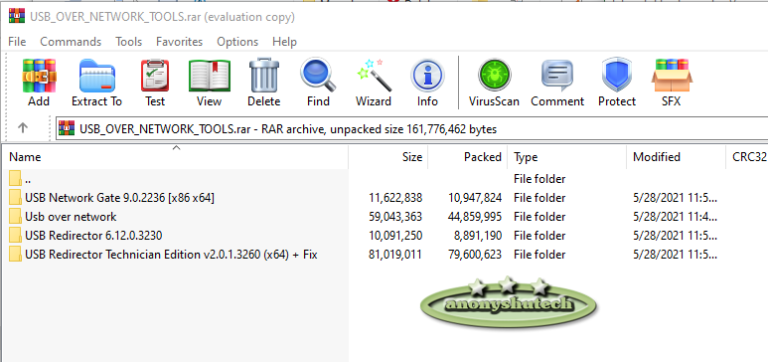Viewport: 768px width, 362px height.
Task: Click the SFX toolbar icon
Action: point(672,75)
